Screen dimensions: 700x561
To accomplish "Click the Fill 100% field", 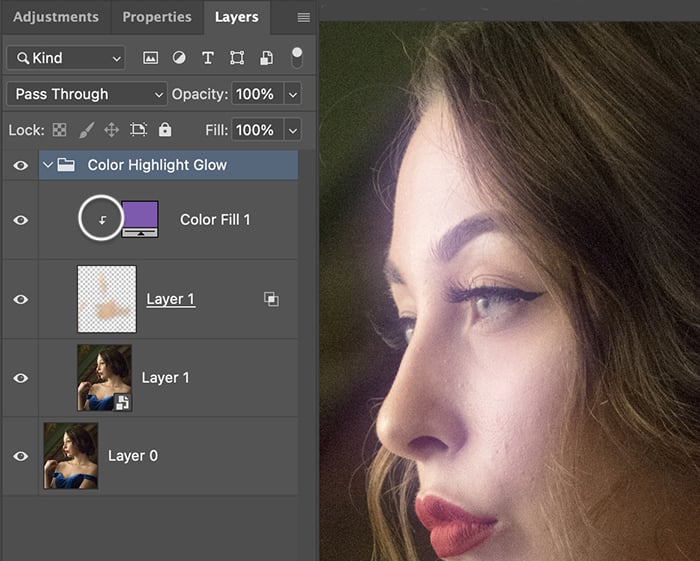I will click(257, 130).
